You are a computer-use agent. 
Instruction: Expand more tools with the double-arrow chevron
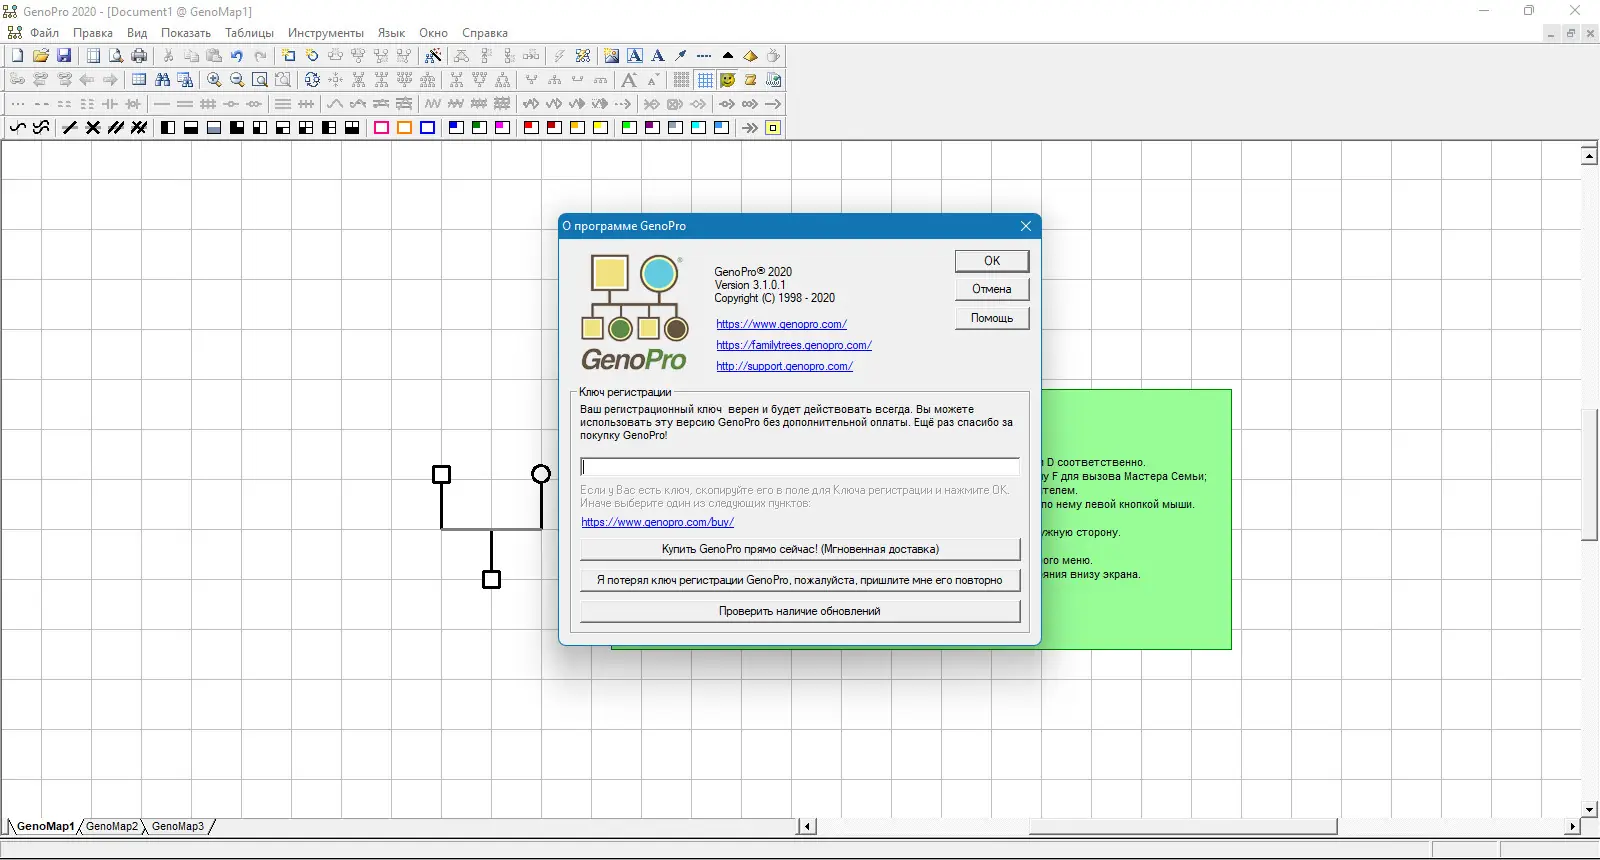coord(750,128)
